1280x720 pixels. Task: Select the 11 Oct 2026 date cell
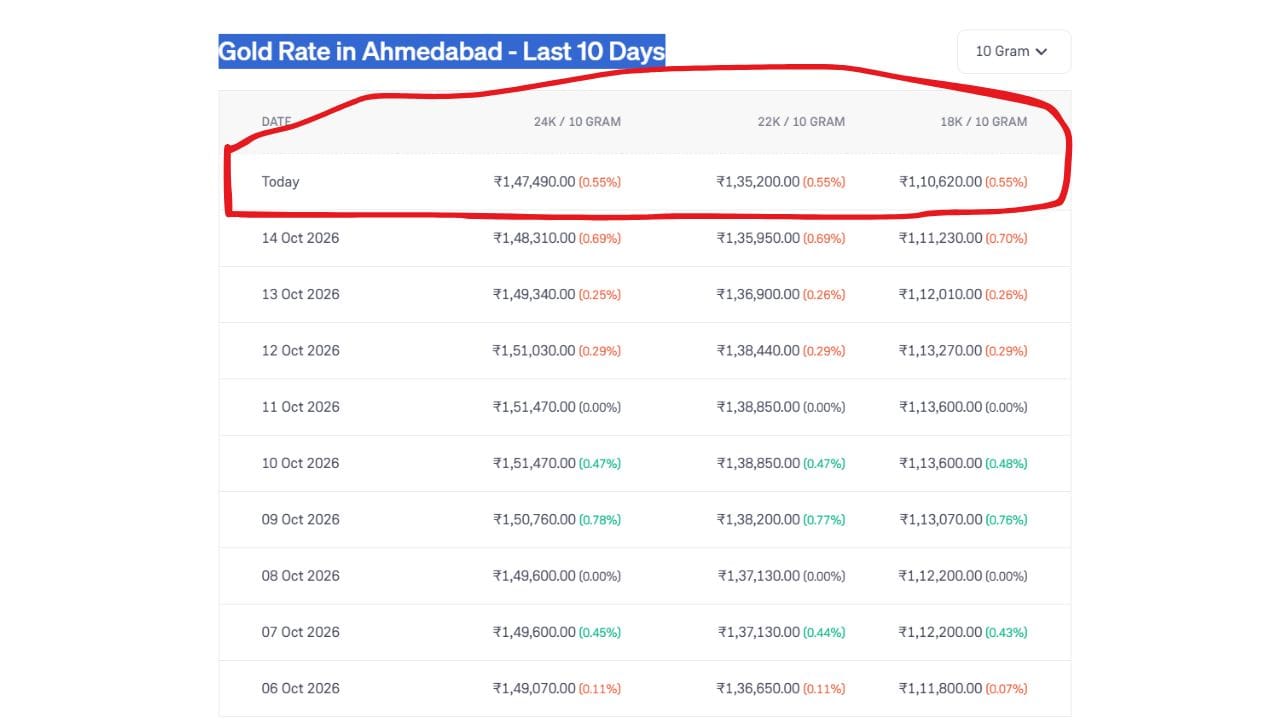[301, 407]
